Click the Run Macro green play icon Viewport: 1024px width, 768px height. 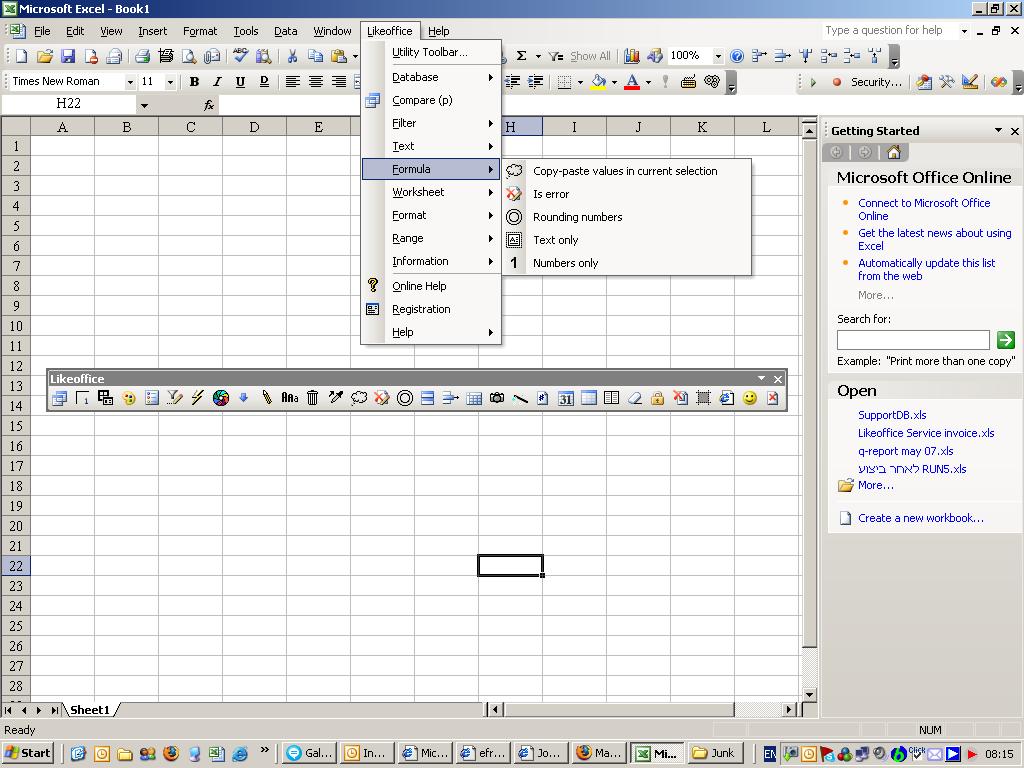813,82
